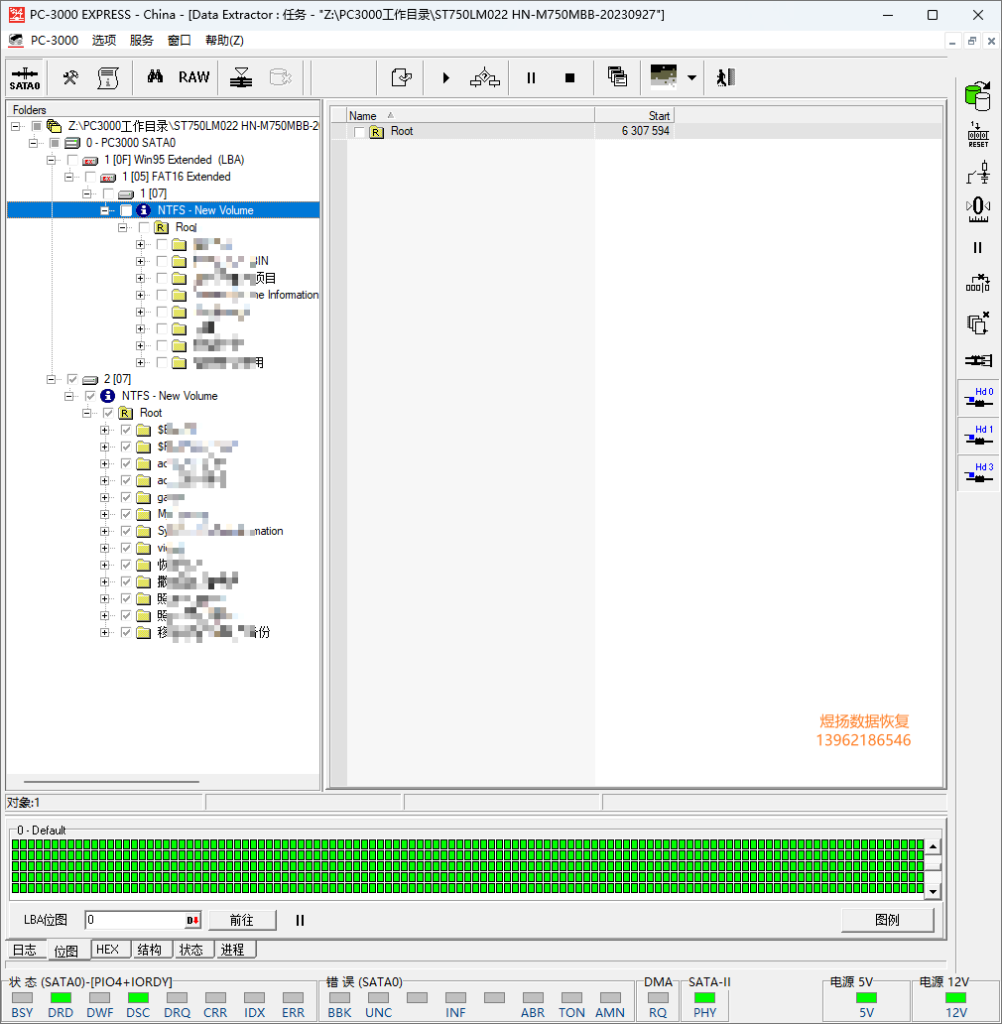Switch to the HEX tab
Viewport: 1002px width, 1024px height.
click(x=108, y=950)
